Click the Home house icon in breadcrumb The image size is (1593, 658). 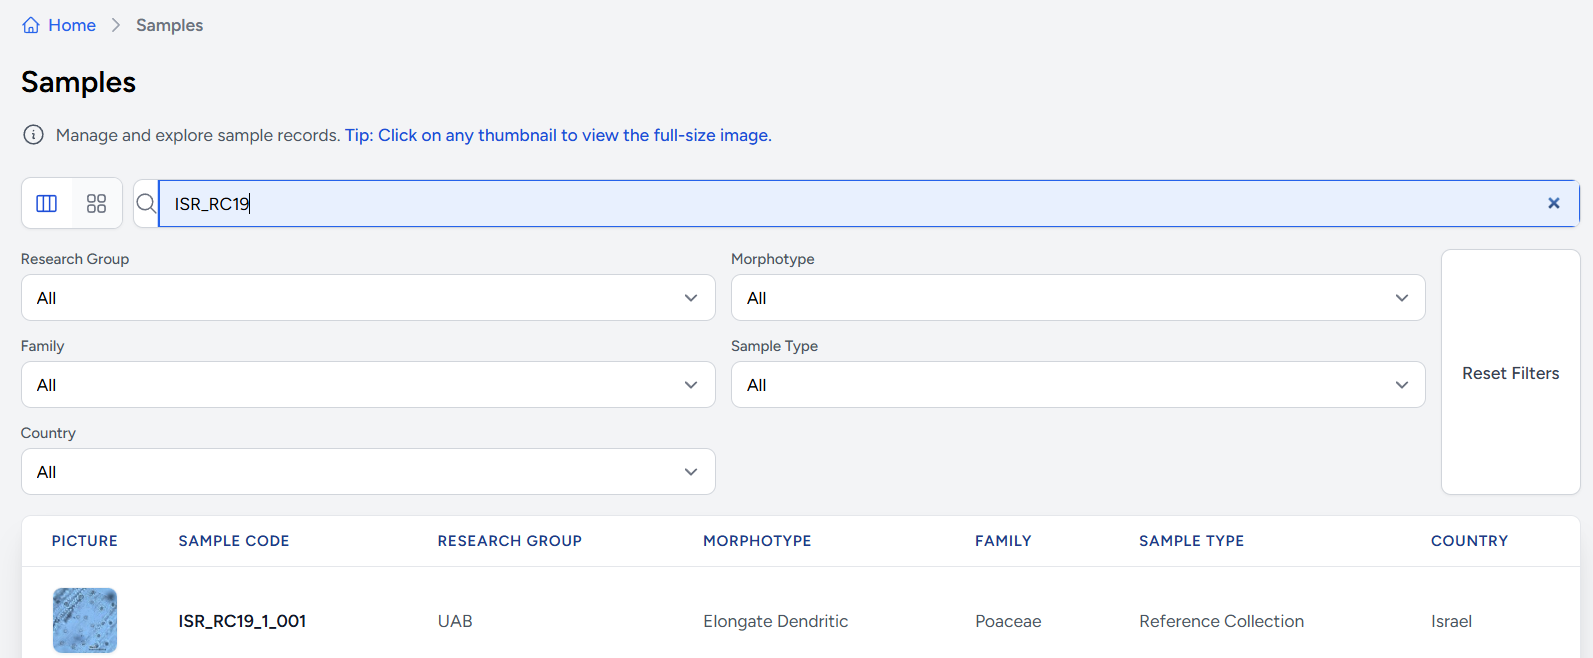[31, 25]
